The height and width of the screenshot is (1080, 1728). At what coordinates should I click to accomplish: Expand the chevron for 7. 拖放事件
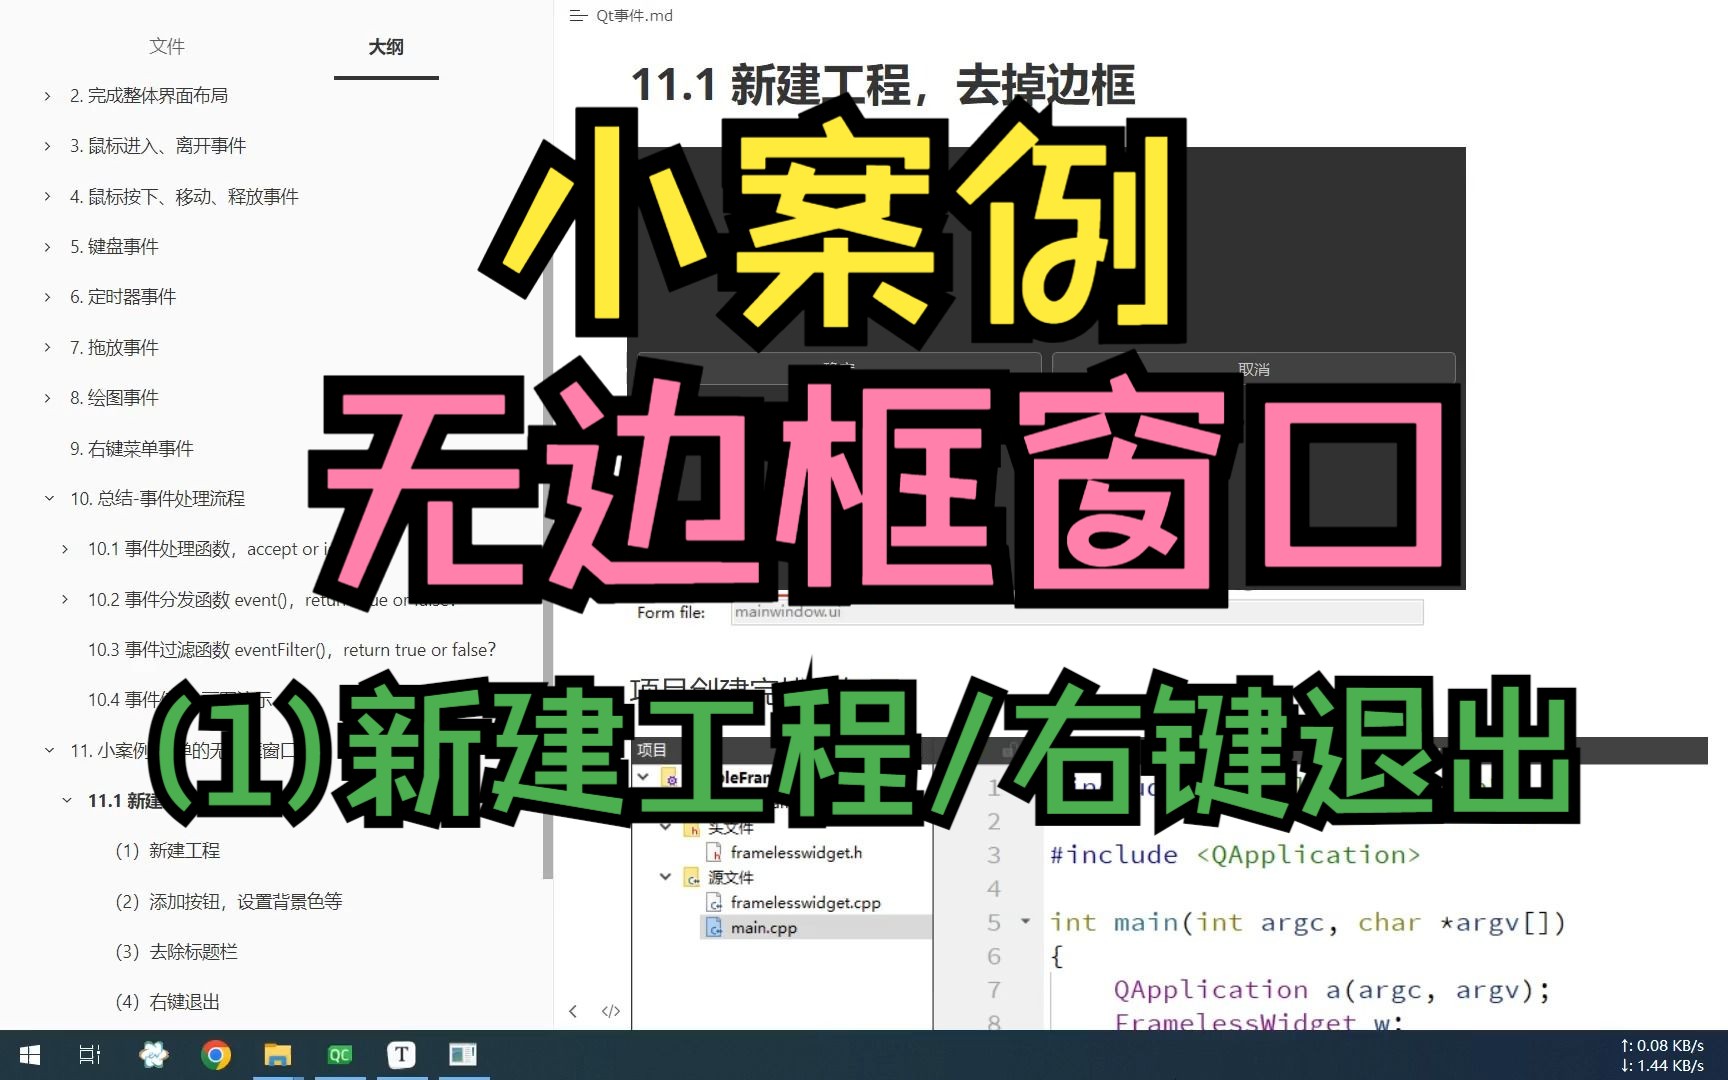pyautogui.click(x=47, y=348)
